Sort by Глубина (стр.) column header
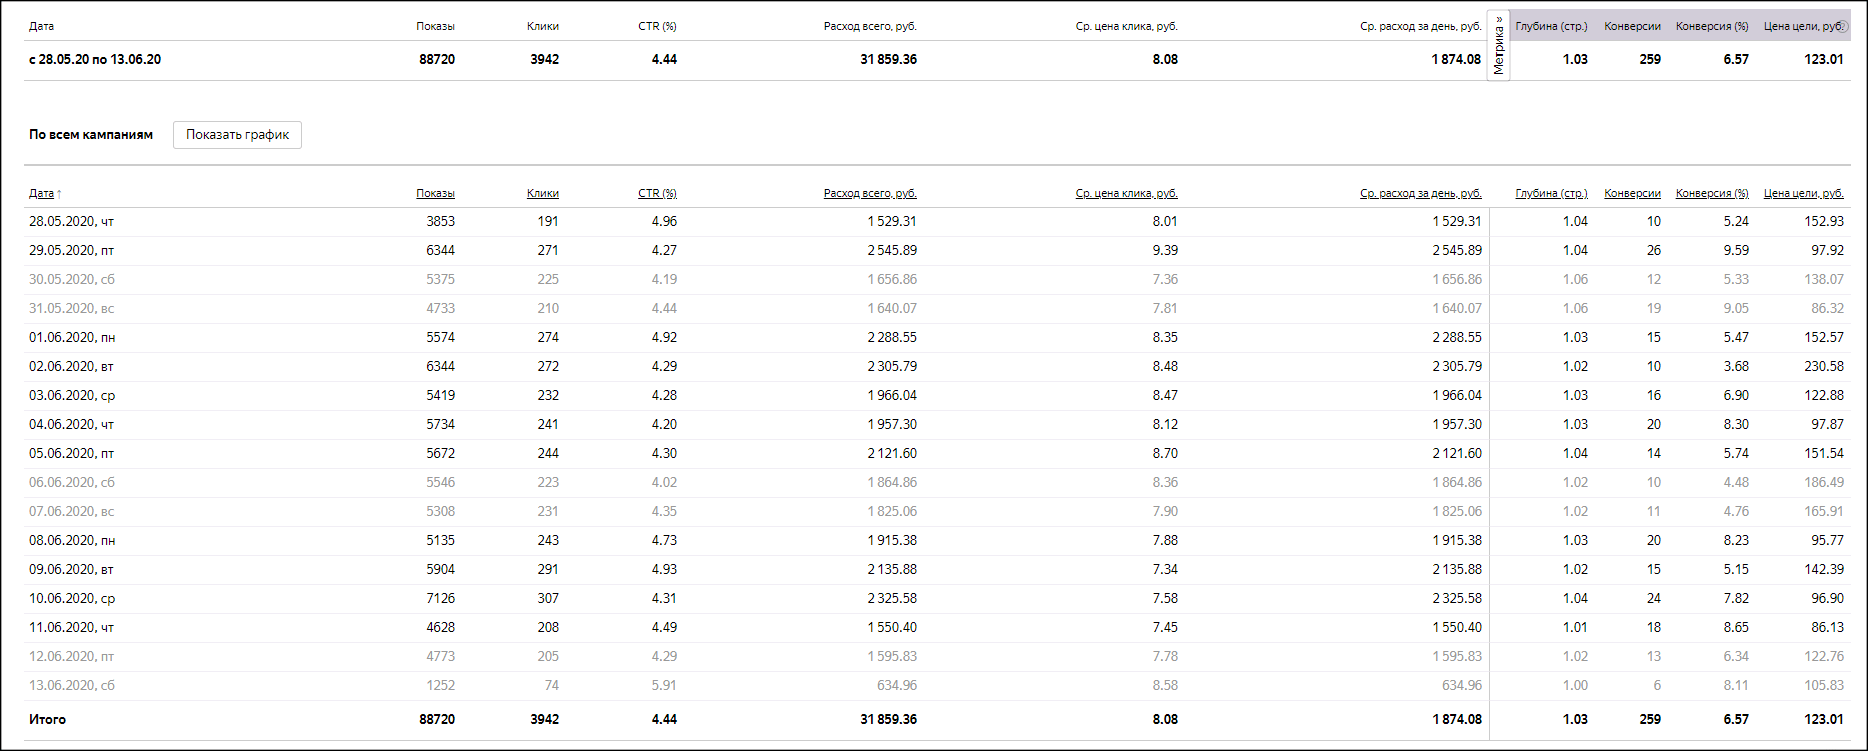The height and width of the screenshot is (751, 1868). 1551,193
